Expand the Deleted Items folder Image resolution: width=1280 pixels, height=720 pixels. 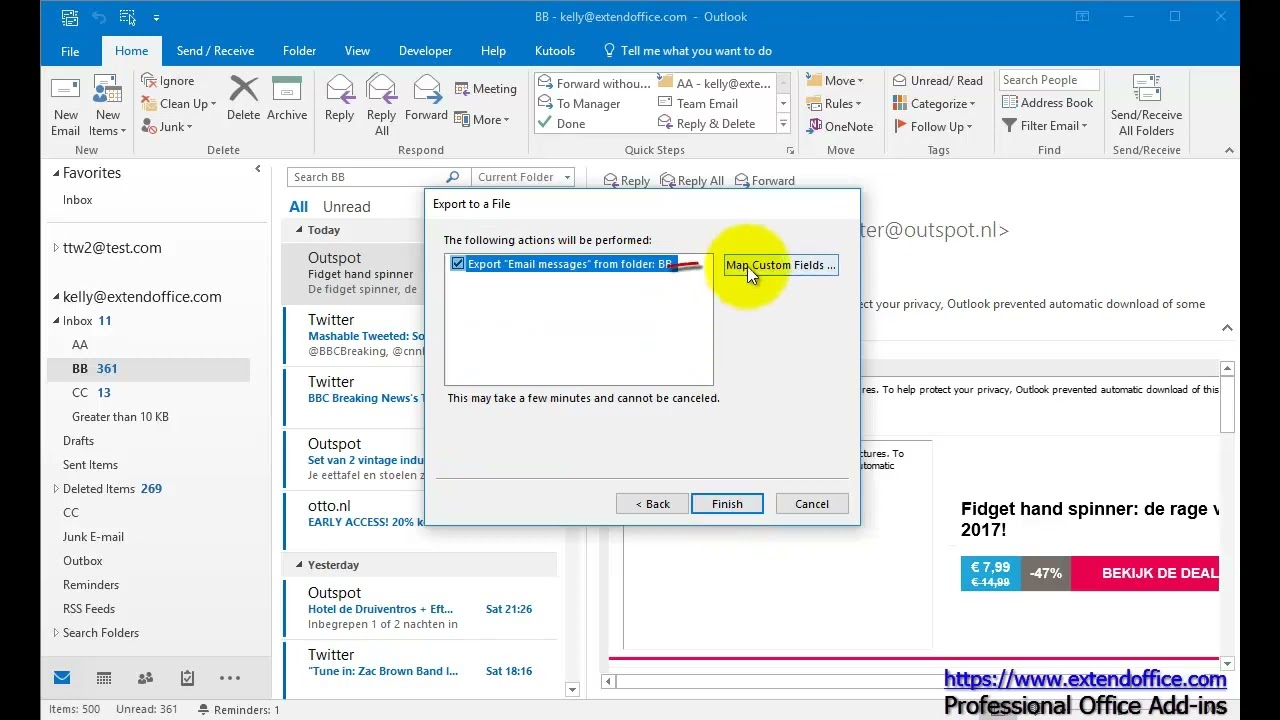click(x=56, y=489)
